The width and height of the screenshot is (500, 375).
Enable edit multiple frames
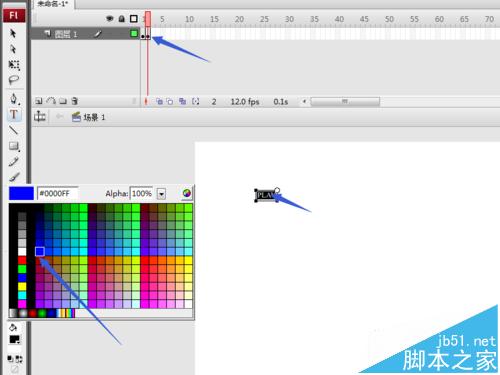(182, 101)
